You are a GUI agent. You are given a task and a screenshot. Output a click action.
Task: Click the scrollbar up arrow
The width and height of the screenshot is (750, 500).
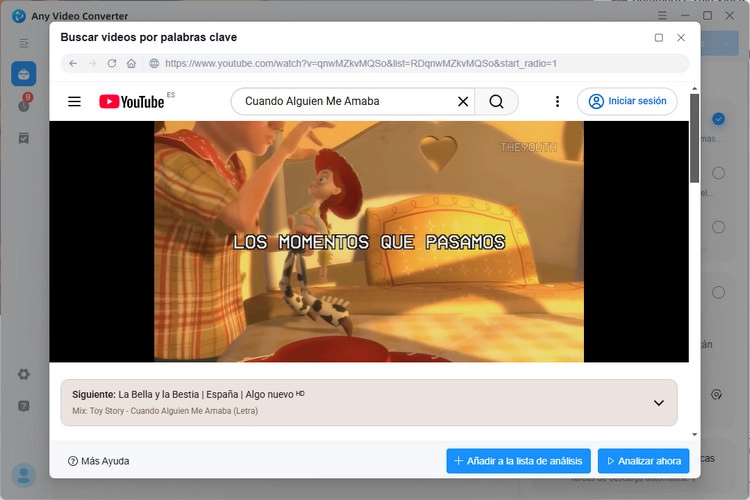point(695,89)
